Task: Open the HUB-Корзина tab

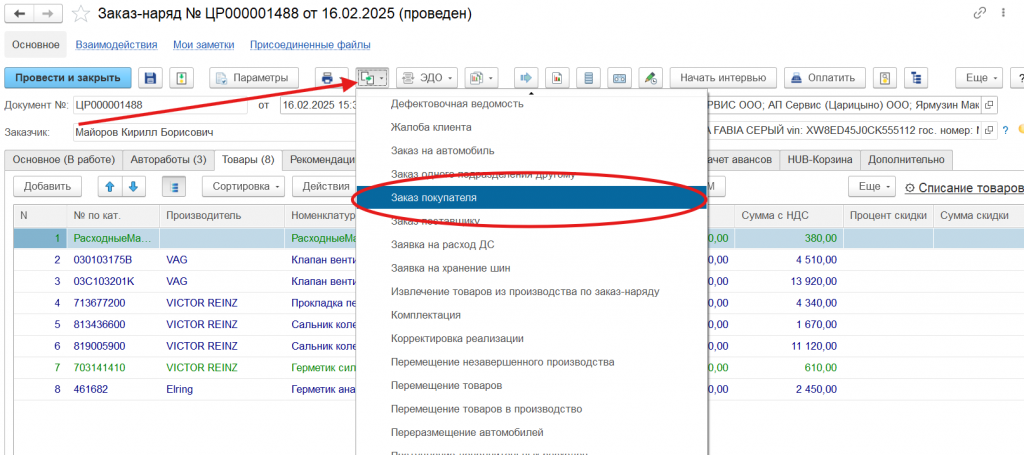Action: point(819,159)
